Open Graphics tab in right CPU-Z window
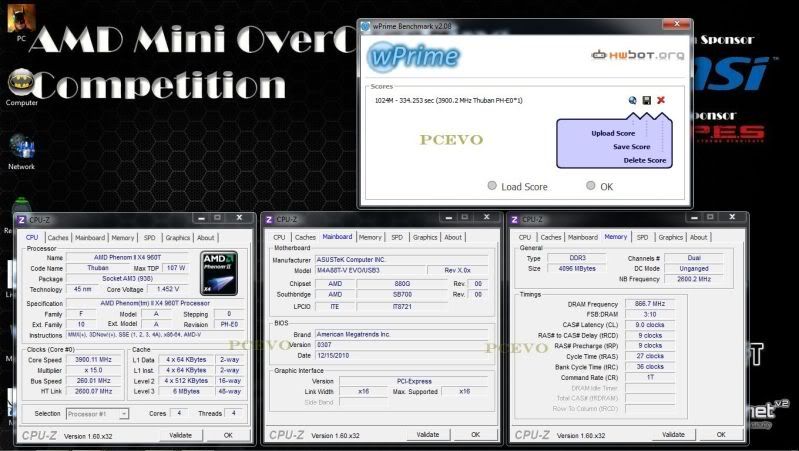Image resolution: width=799 pixels, height=451 pixels. [670, 237]
